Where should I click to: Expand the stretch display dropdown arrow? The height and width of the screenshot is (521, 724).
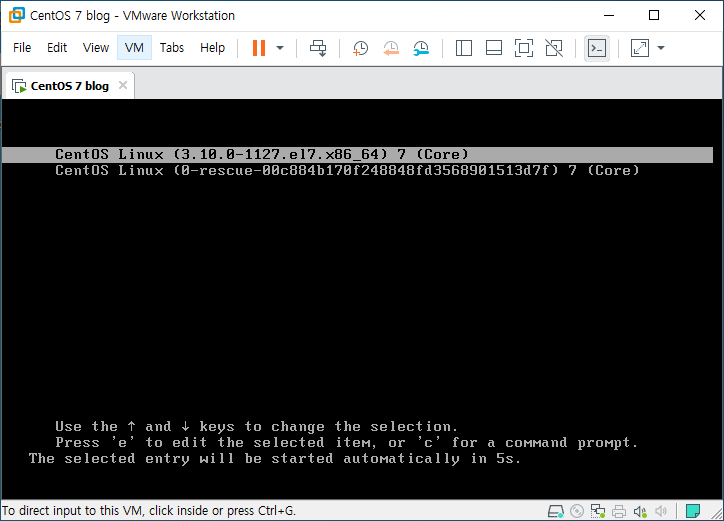tap(661, 48)
